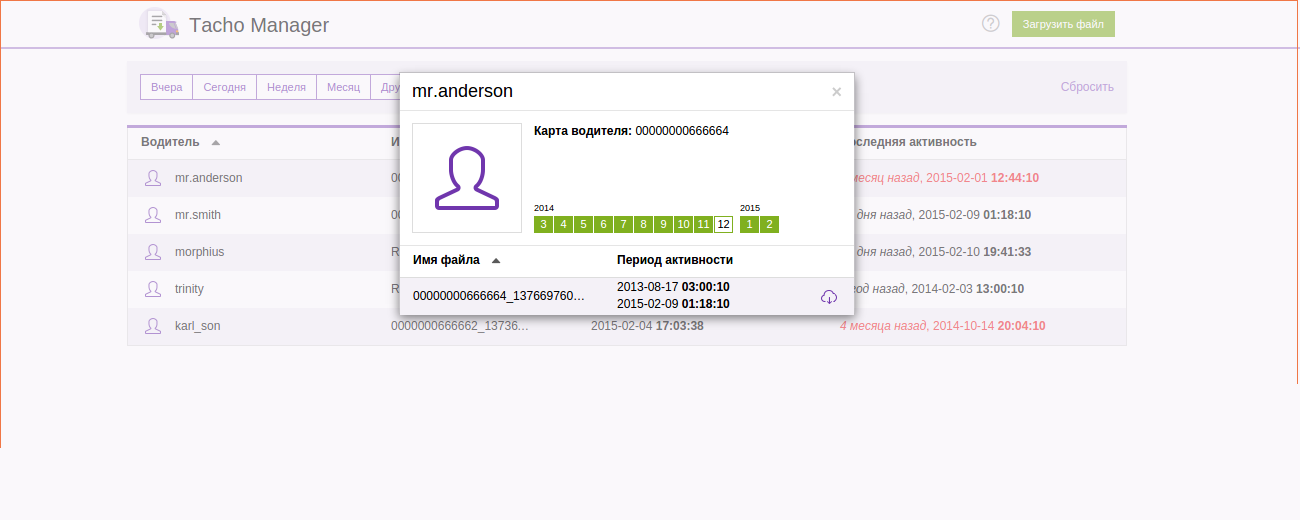This screenshot has width=1300, height=520.
Task: Select the Сегодня filter tab
Action: tap(224, 87)
